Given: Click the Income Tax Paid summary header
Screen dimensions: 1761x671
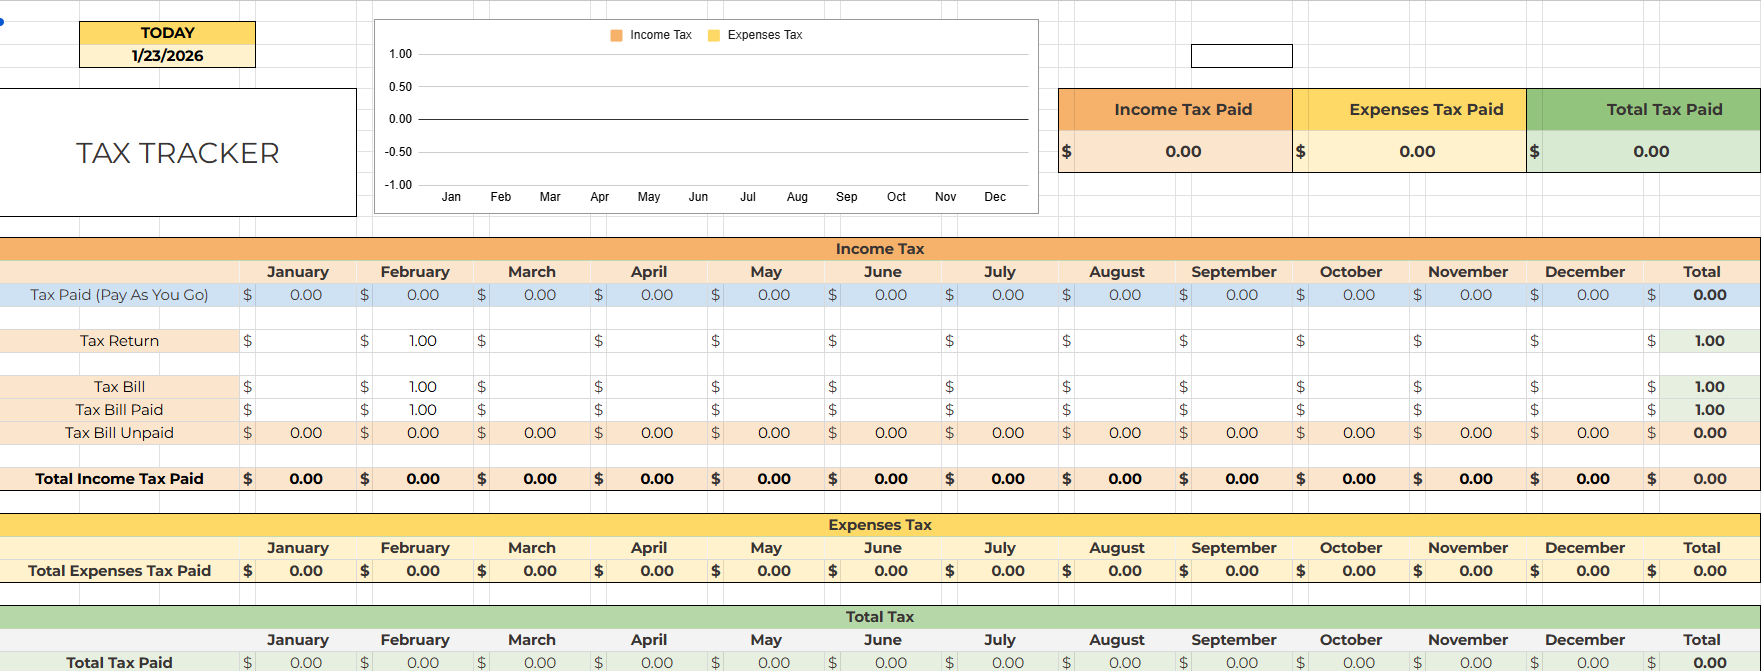Looking at the screenshot, I should point(1183,110).
